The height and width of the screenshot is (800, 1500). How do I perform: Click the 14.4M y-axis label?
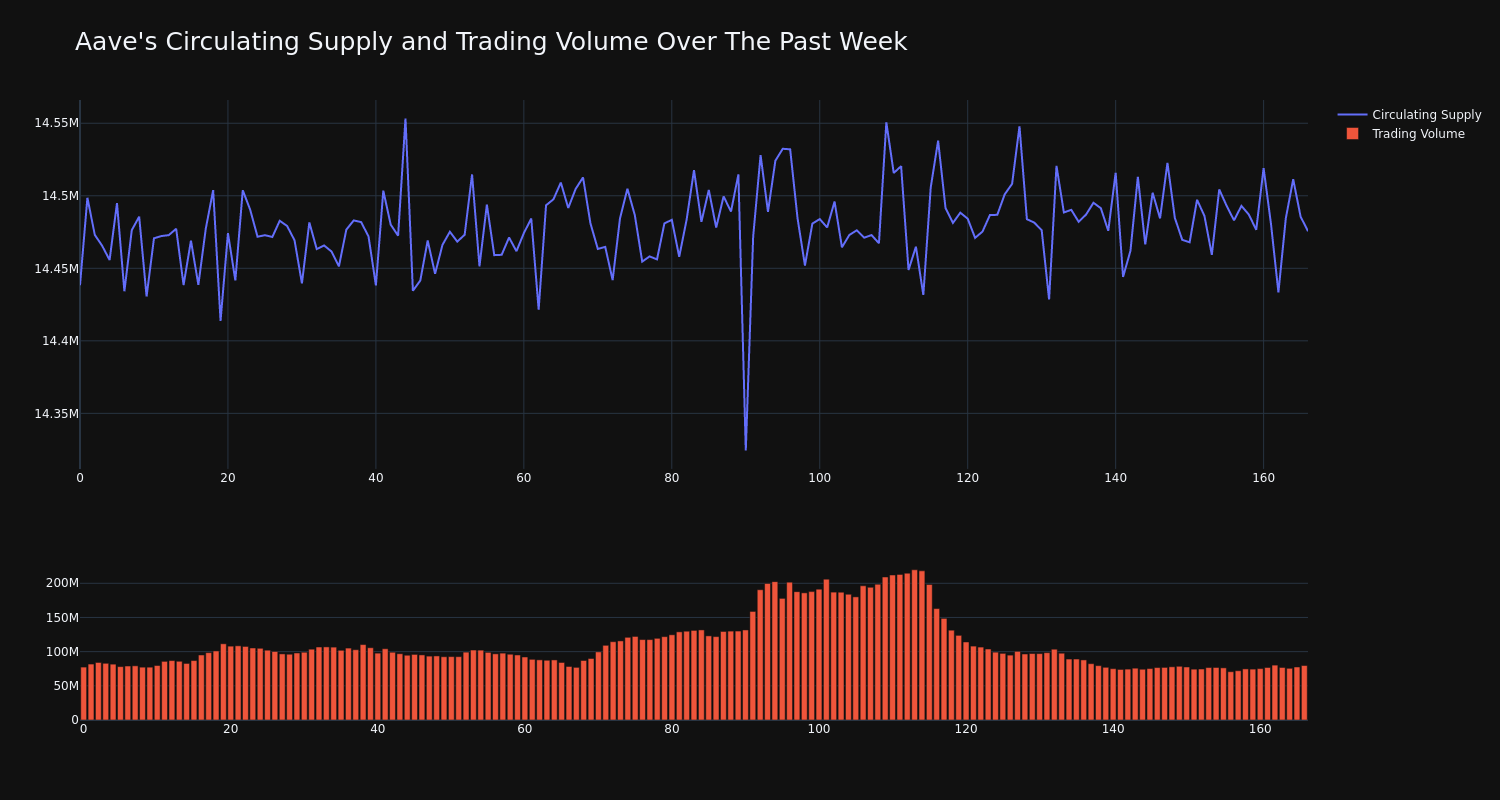[60, 341]
